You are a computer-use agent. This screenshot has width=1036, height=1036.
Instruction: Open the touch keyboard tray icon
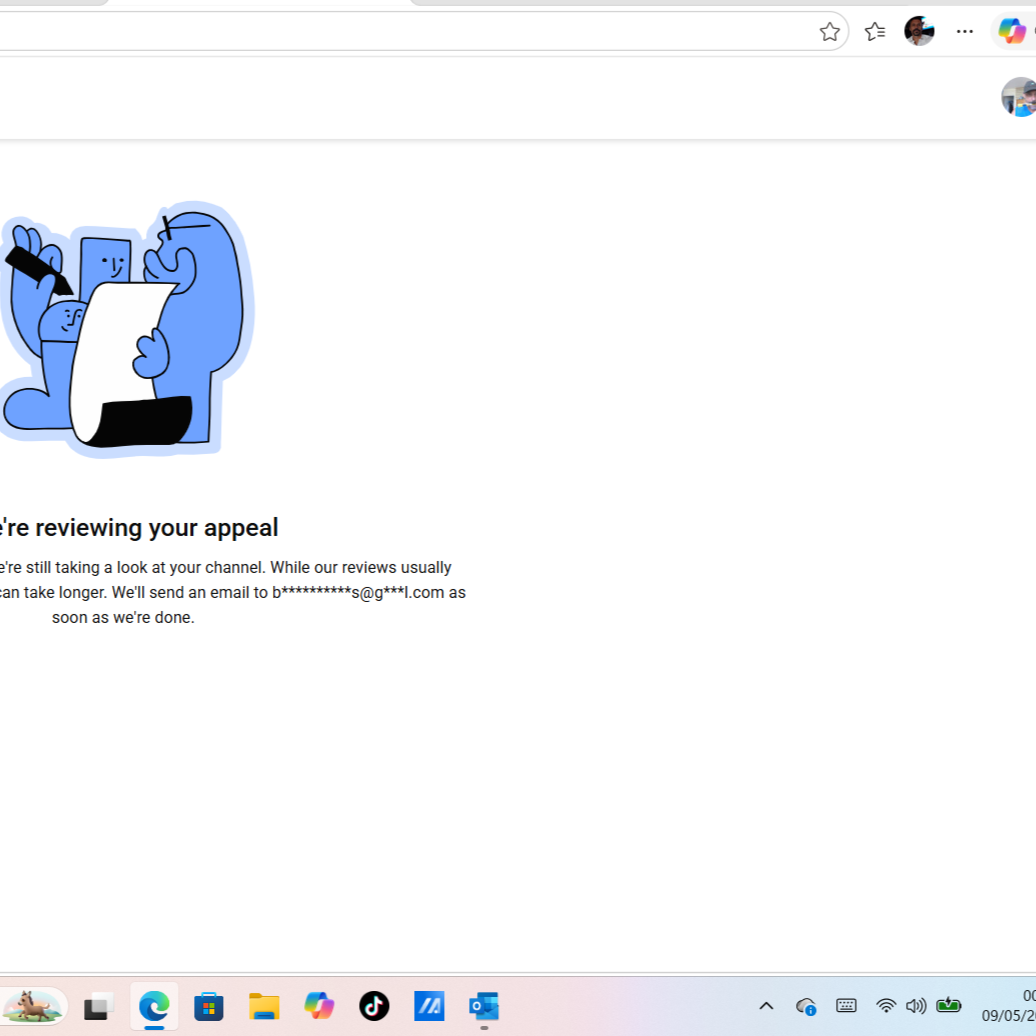point(846,1006)
